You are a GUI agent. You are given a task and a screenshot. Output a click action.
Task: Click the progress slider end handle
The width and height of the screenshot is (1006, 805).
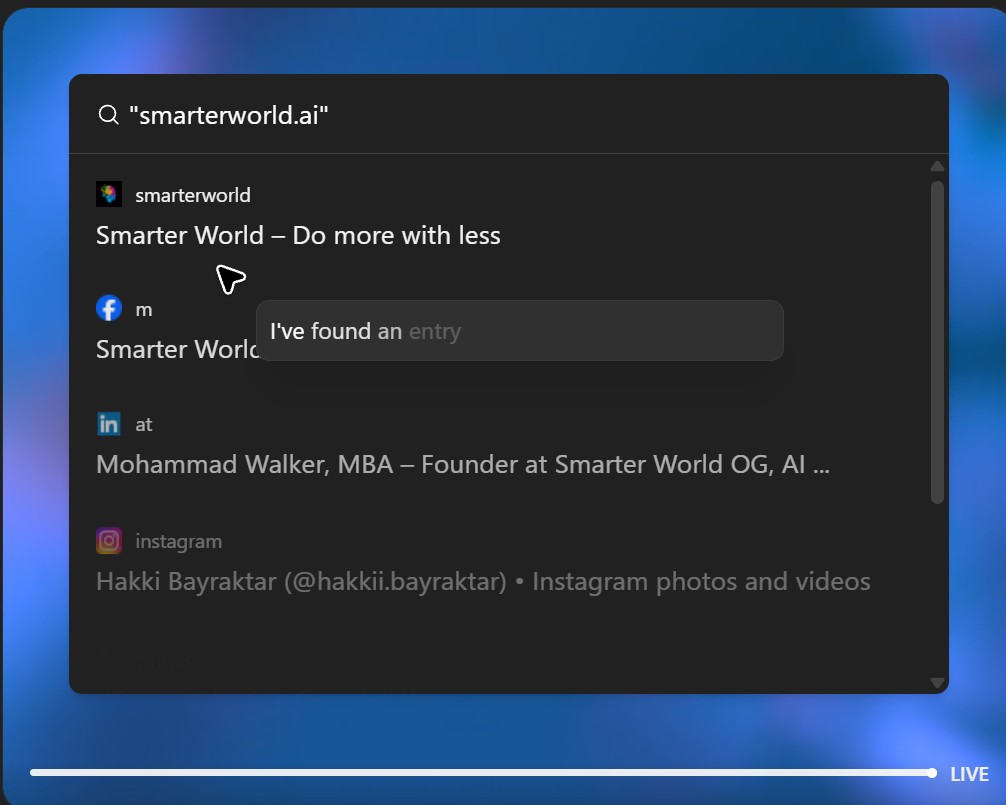coord(932,773)
